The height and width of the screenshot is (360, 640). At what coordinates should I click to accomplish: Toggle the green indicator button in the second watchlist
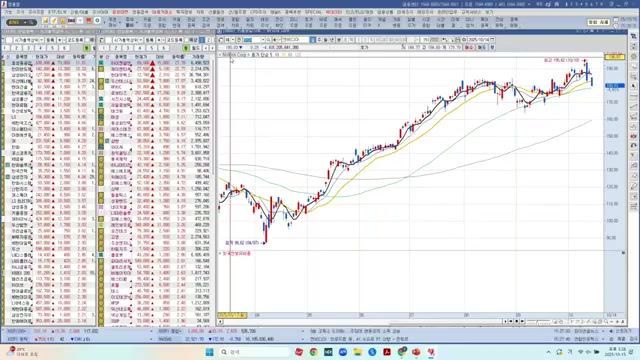186,48
